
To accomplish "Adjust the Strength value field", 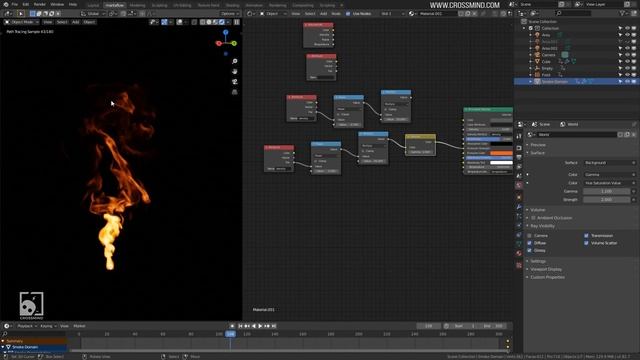I will click(x=607, y=200).
